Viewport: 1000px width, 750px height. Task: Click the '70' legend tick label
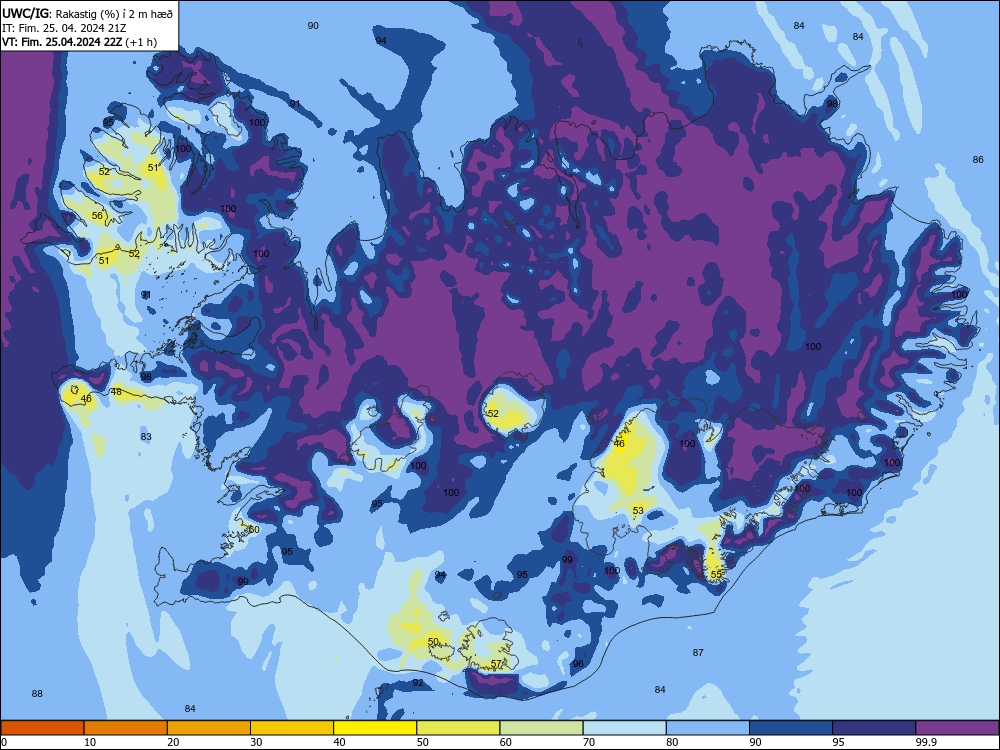(x=589, y=742)
